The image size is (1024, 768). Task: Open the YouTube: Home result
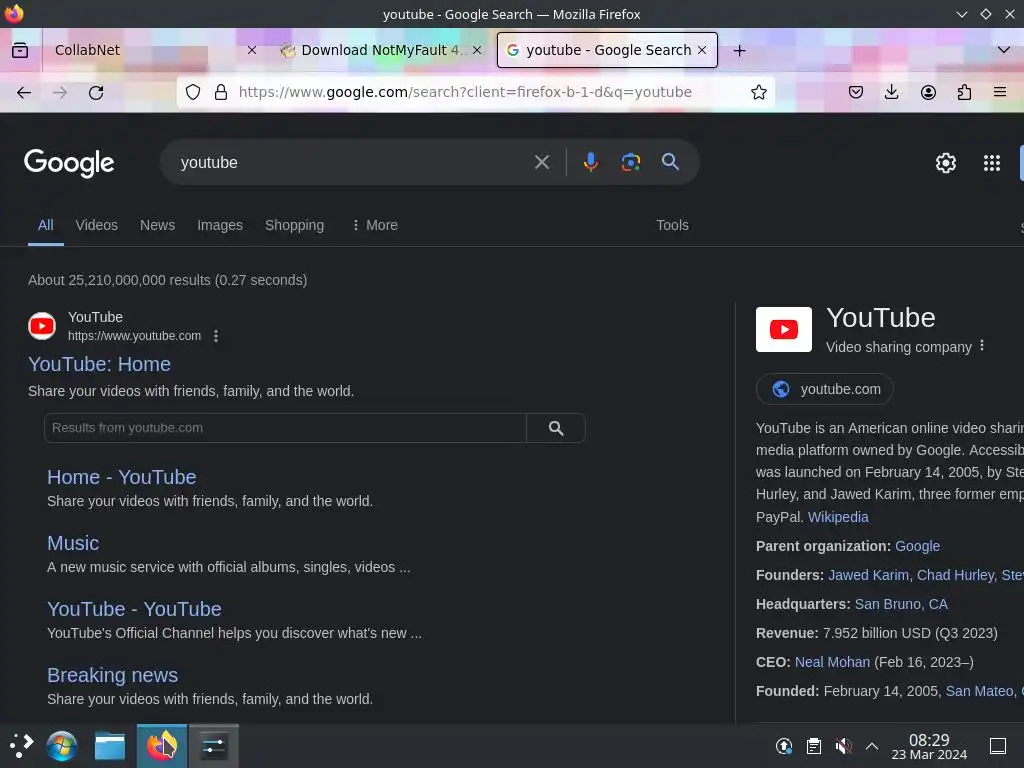coord(99,364)
